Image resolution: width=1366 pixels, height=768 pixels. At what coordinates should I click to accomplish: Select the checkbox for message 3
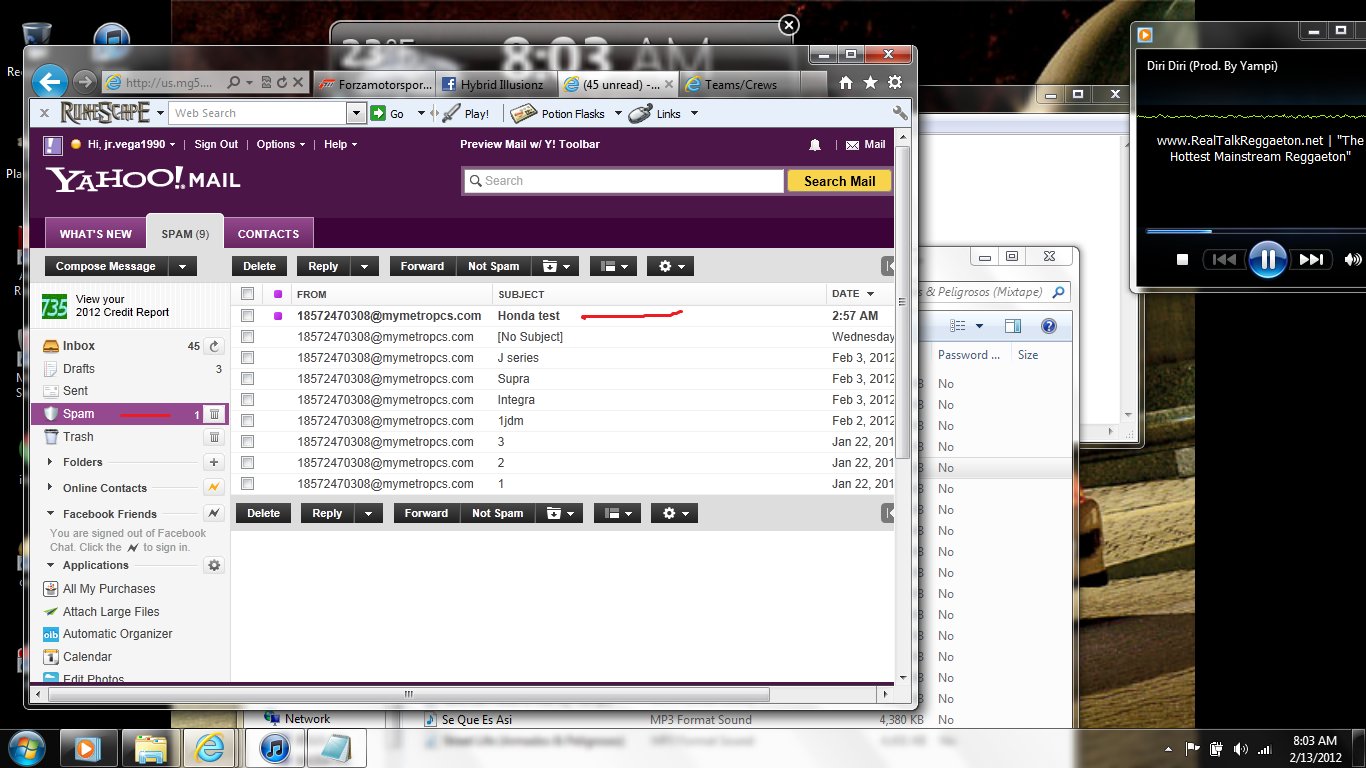(x=248, y=442)
